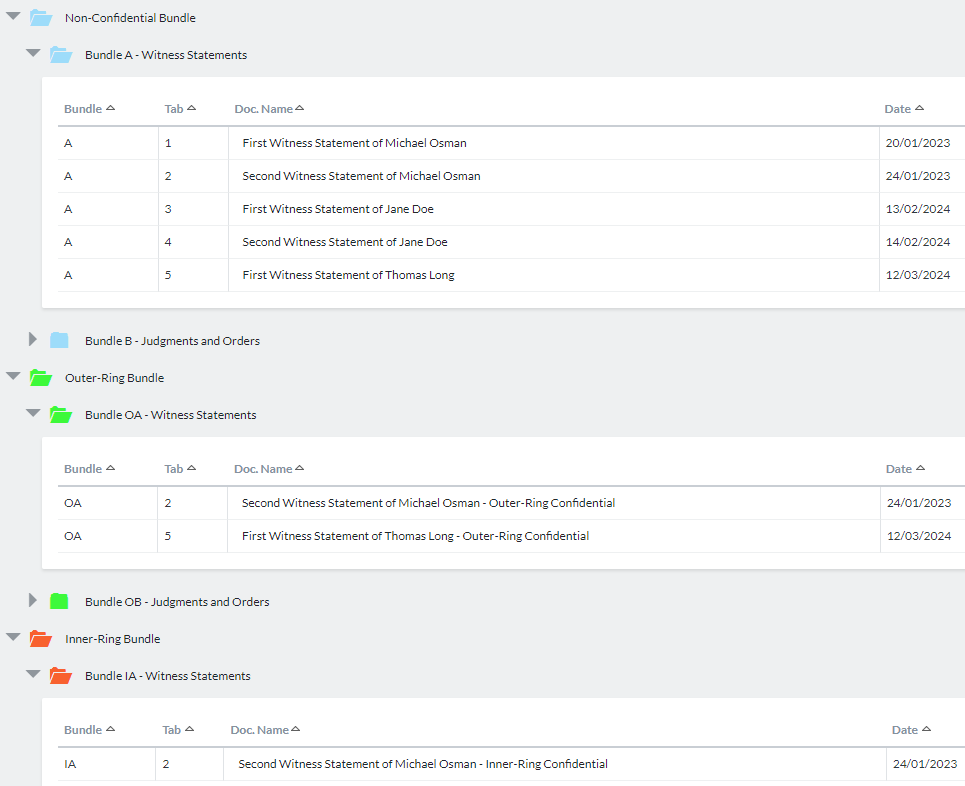This screenshot has height=786, width=965.
Task: Select Bundle IA - Witness Statements label
Action: [168, 676]
